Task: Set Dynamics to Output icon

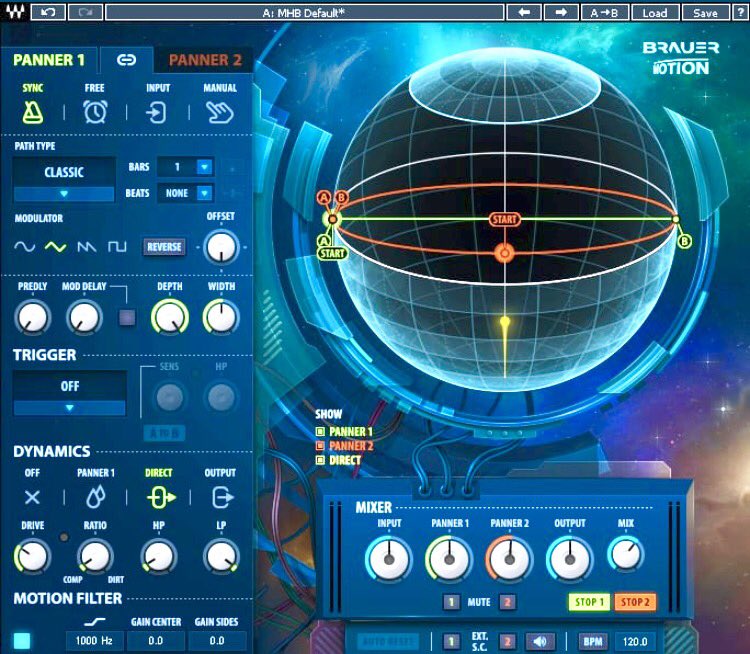Action: point(222,498)
